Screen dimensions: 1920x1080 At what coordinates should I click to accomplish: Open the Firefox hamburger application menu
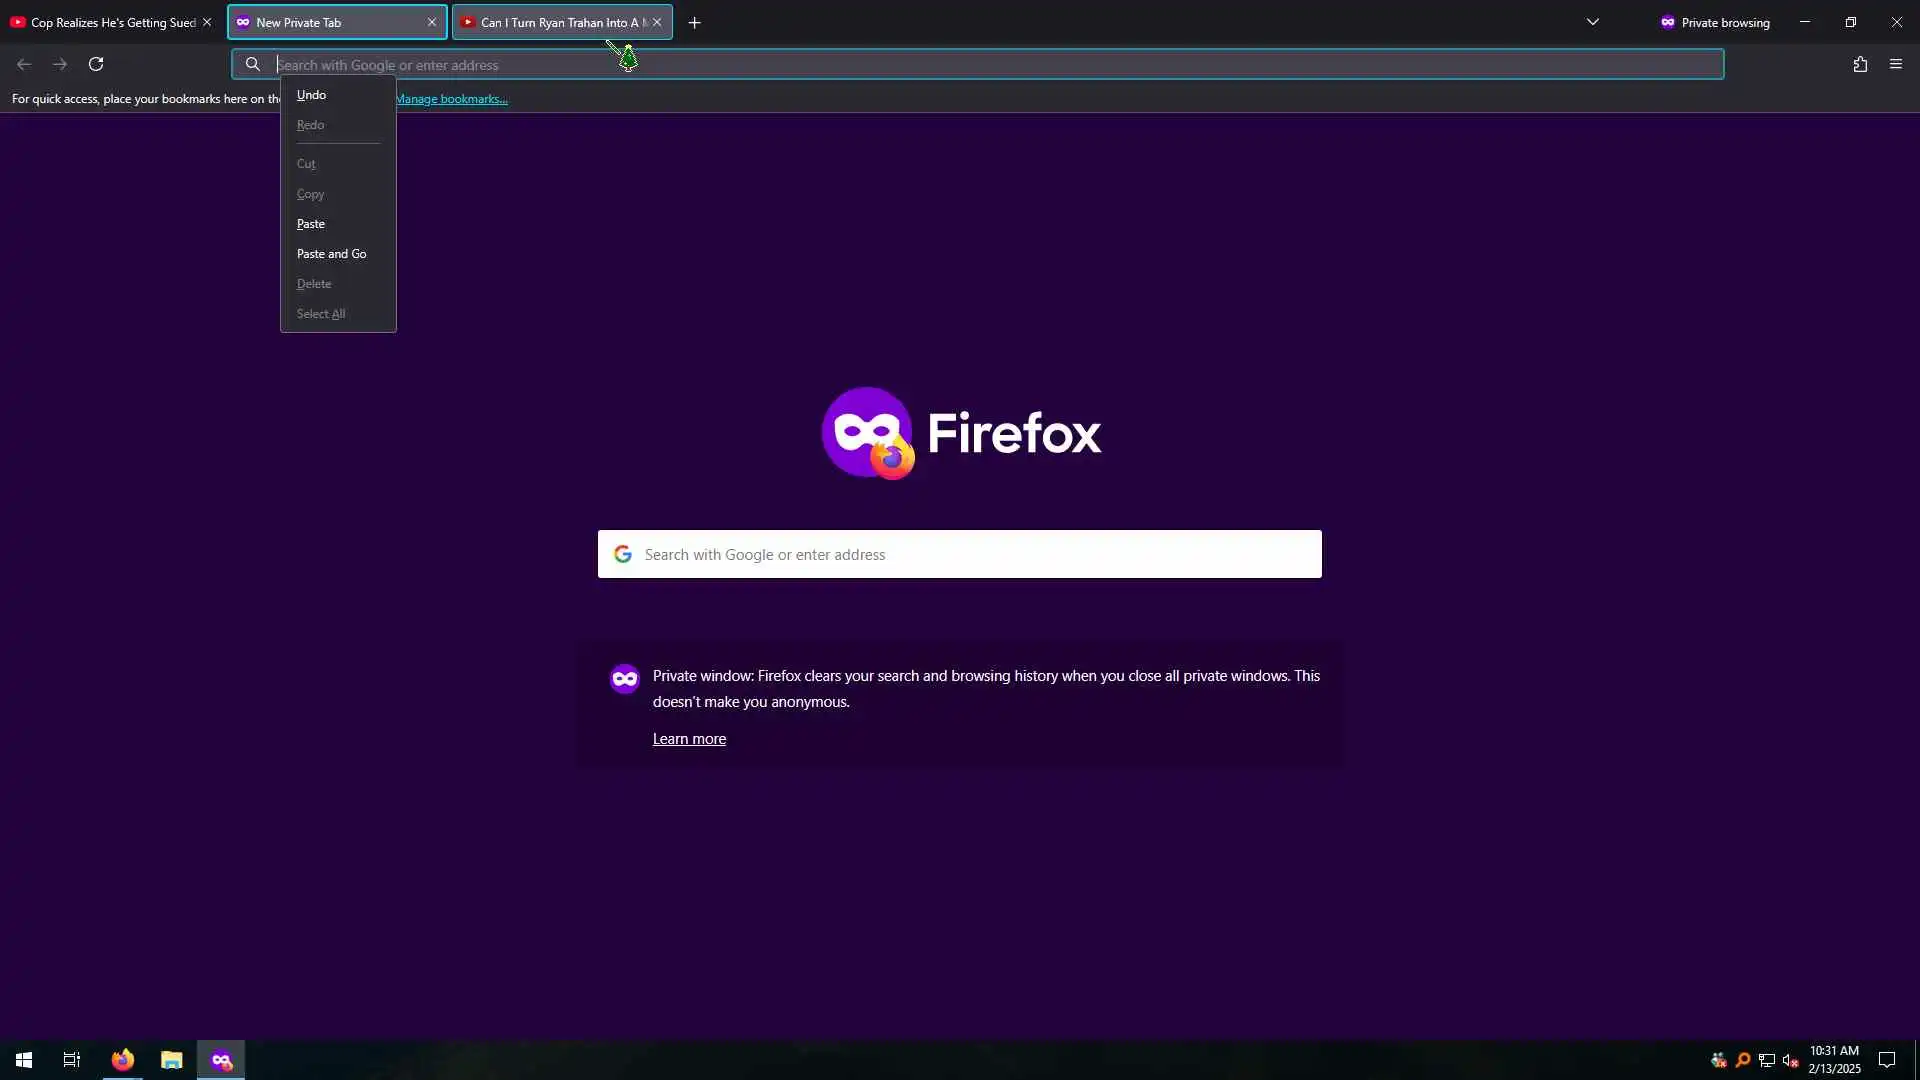(1895, 64)
